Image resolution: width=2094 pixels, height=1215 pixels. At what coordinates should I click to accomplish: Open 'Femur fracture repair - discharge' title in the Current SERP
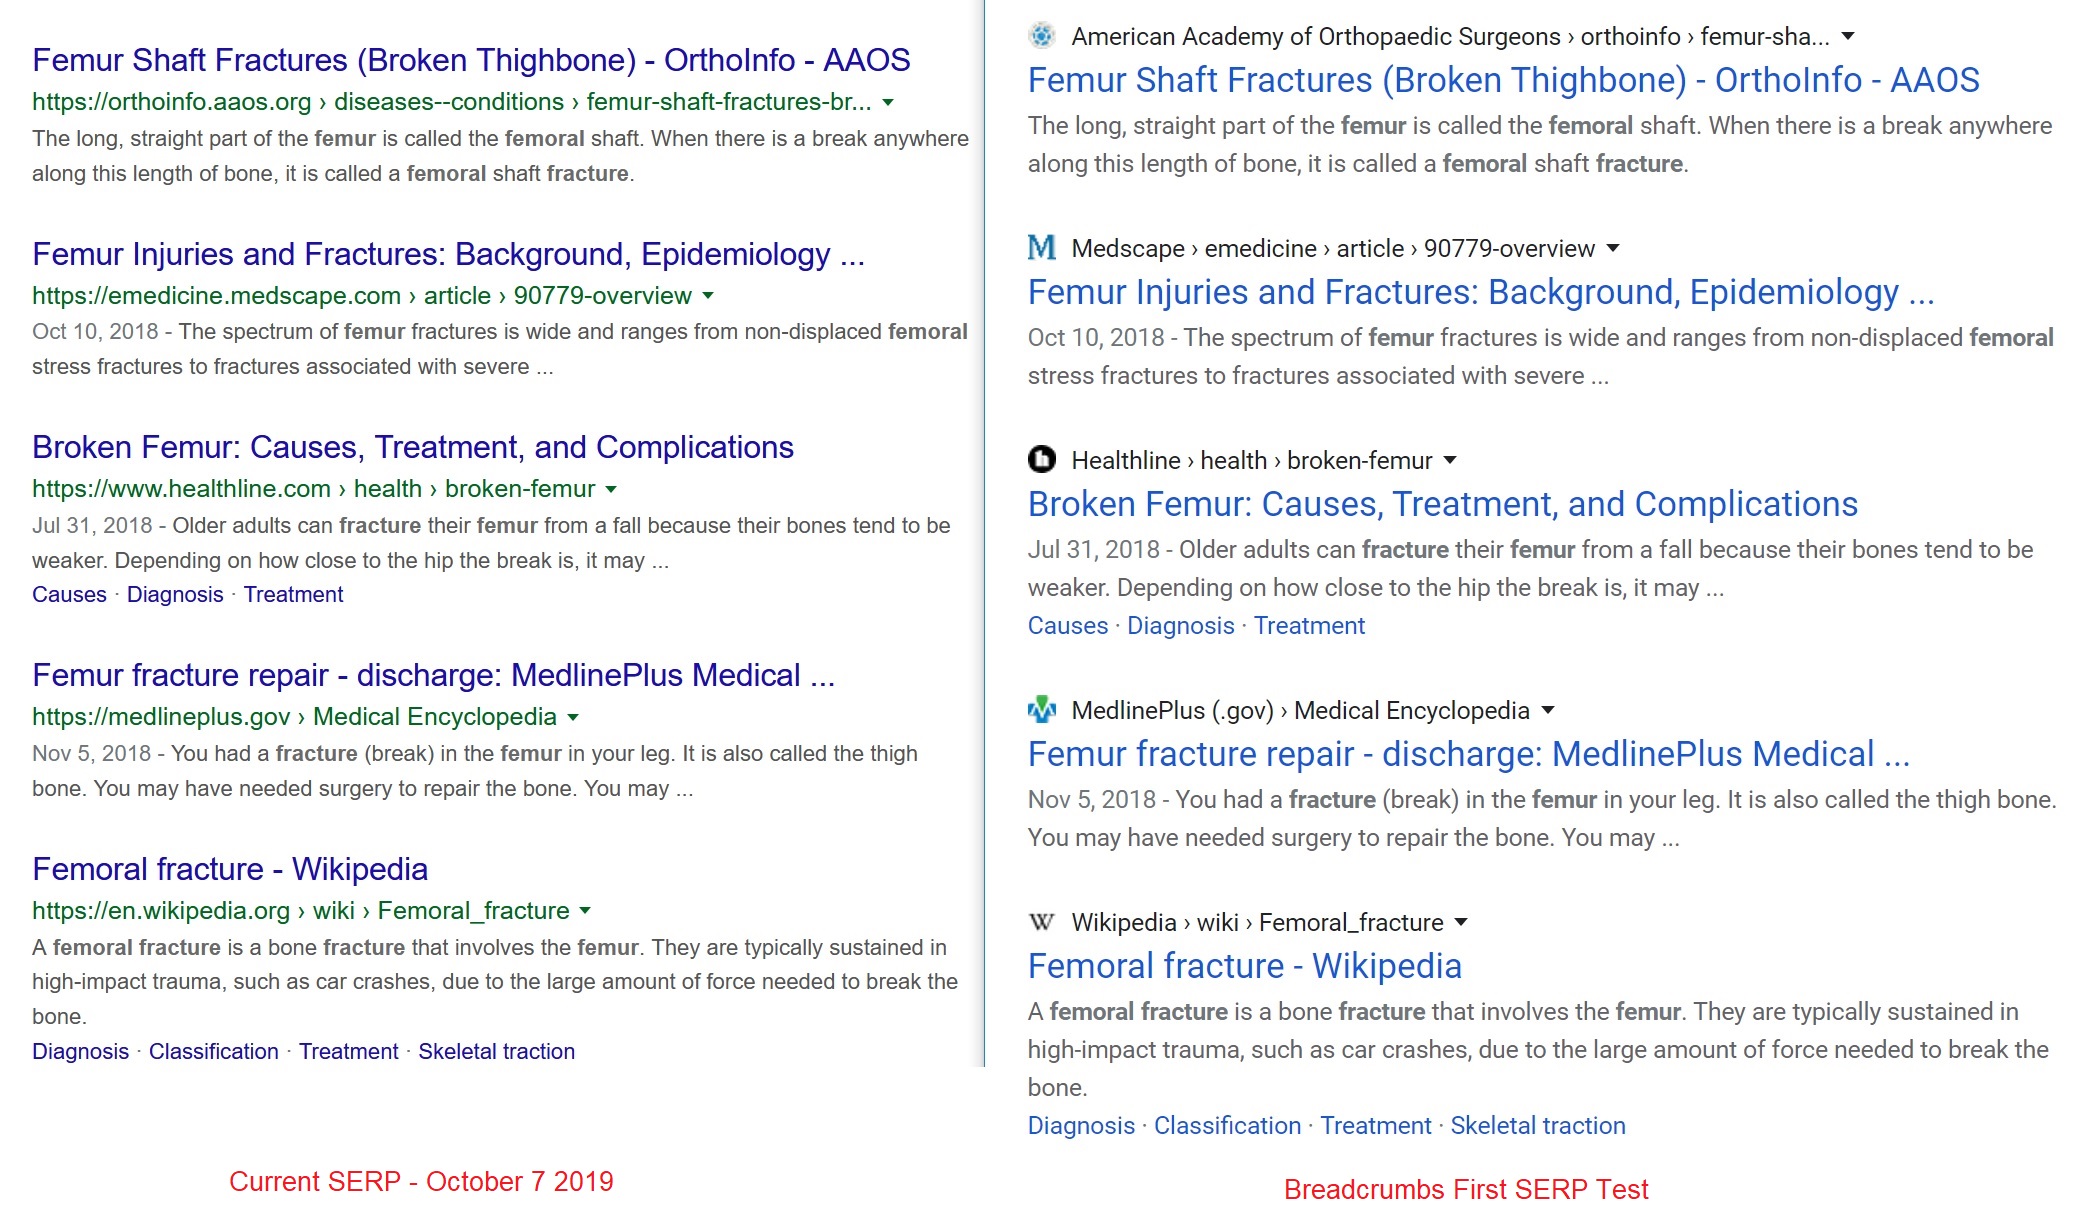coord(433,675)
